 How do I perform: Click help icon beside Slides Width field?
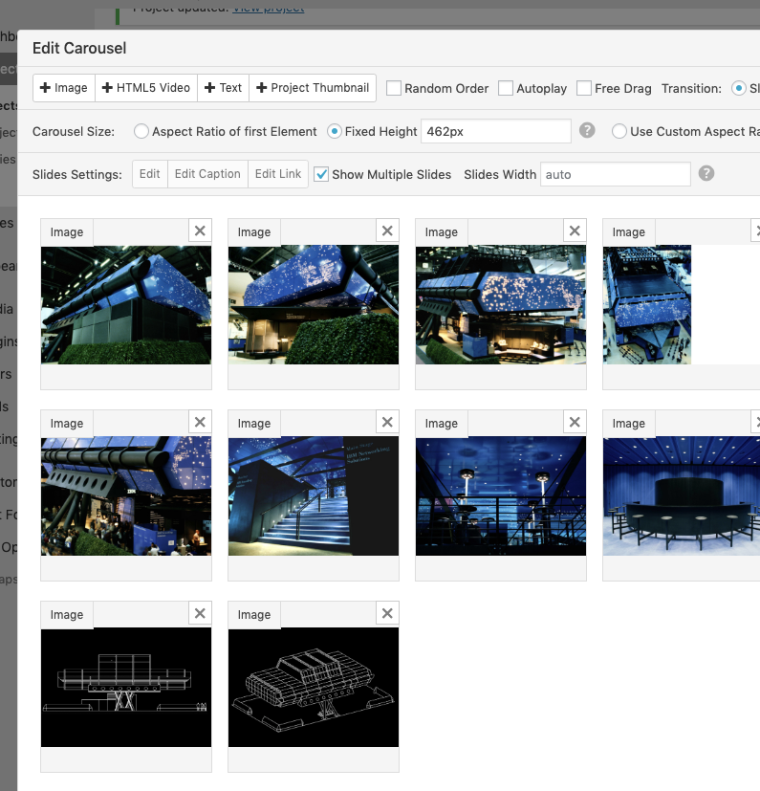[x=706, y=174]
